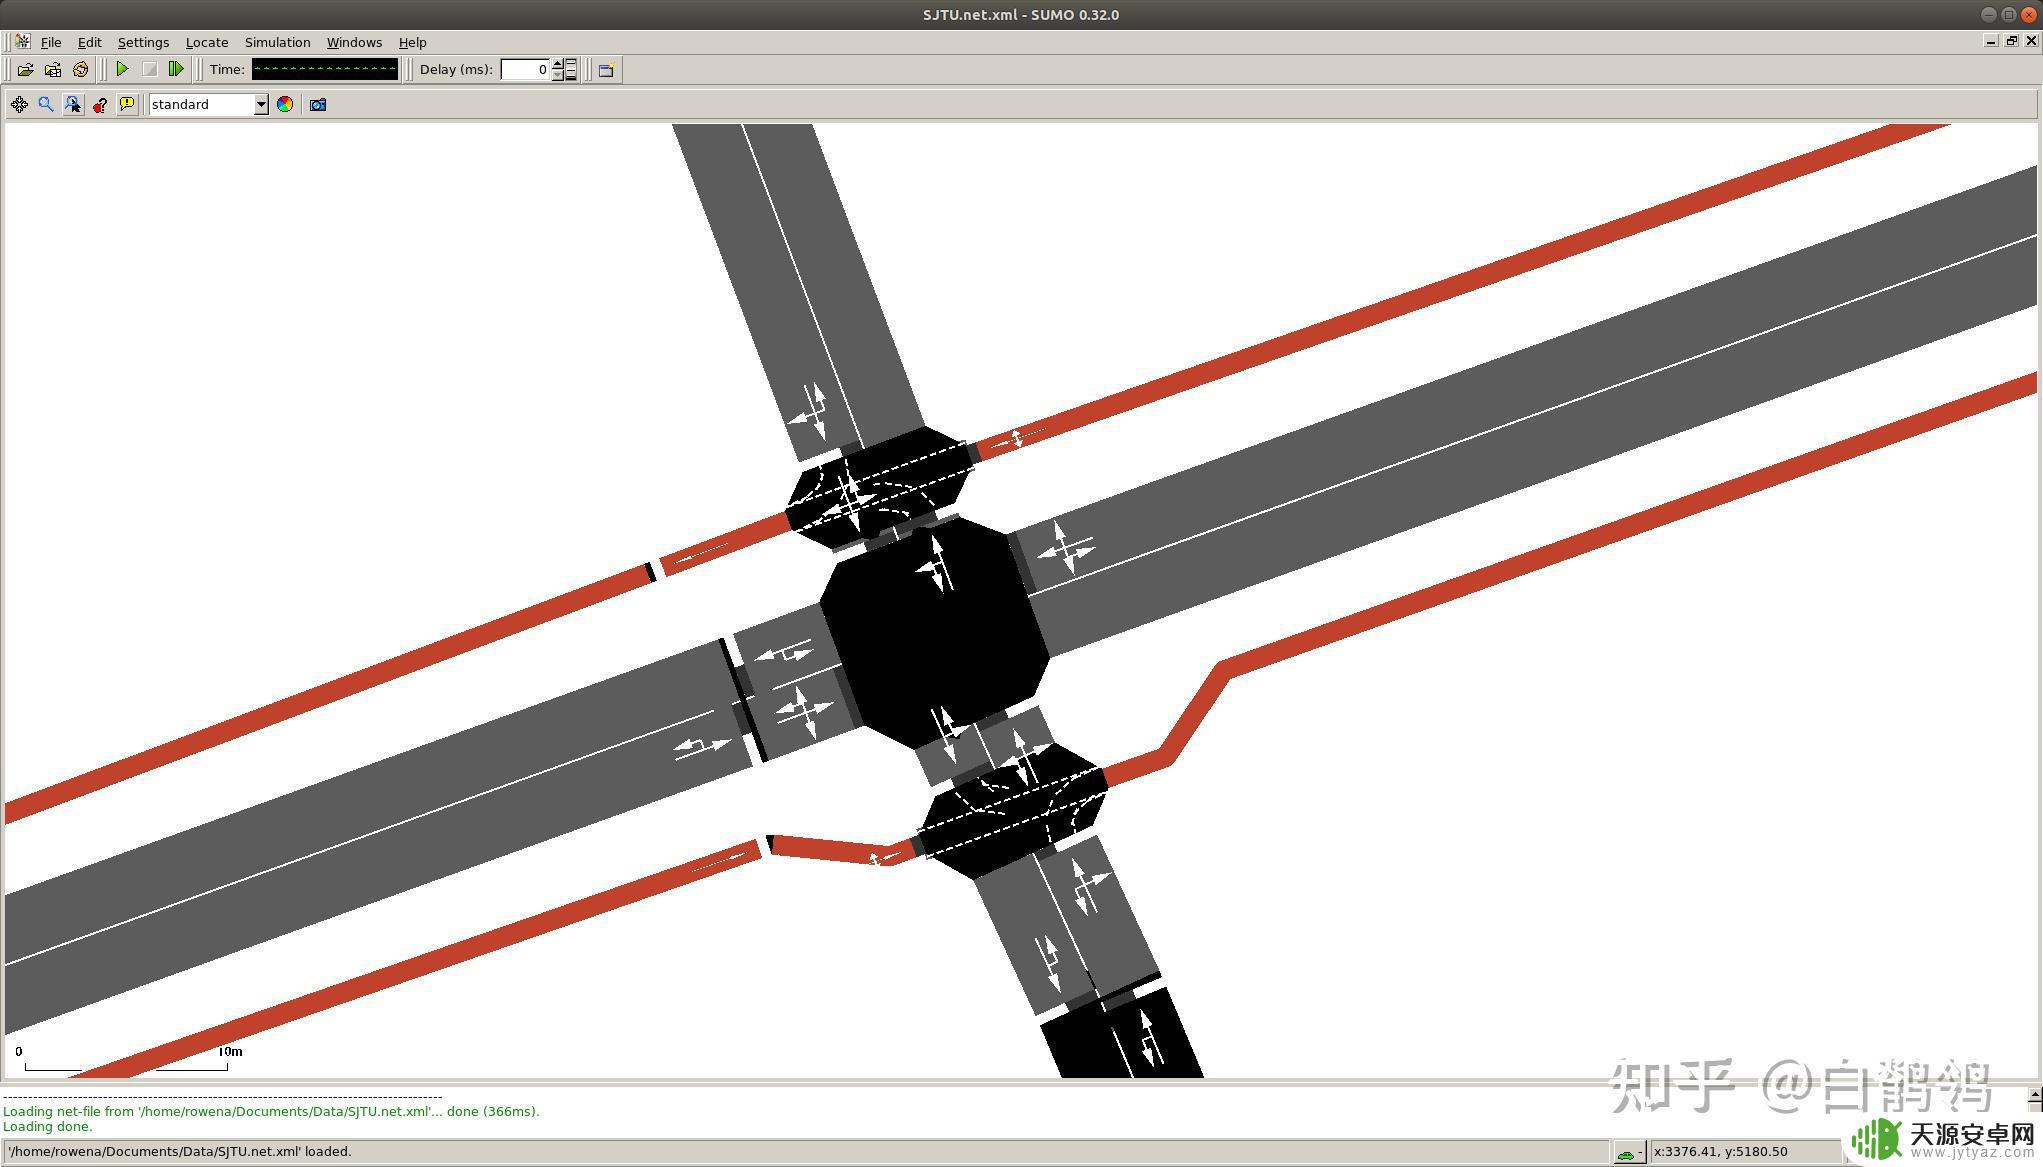Click the color wheel Edit Coloring Schemes icon
The image size is (2043, 1167).
point(285,104)
